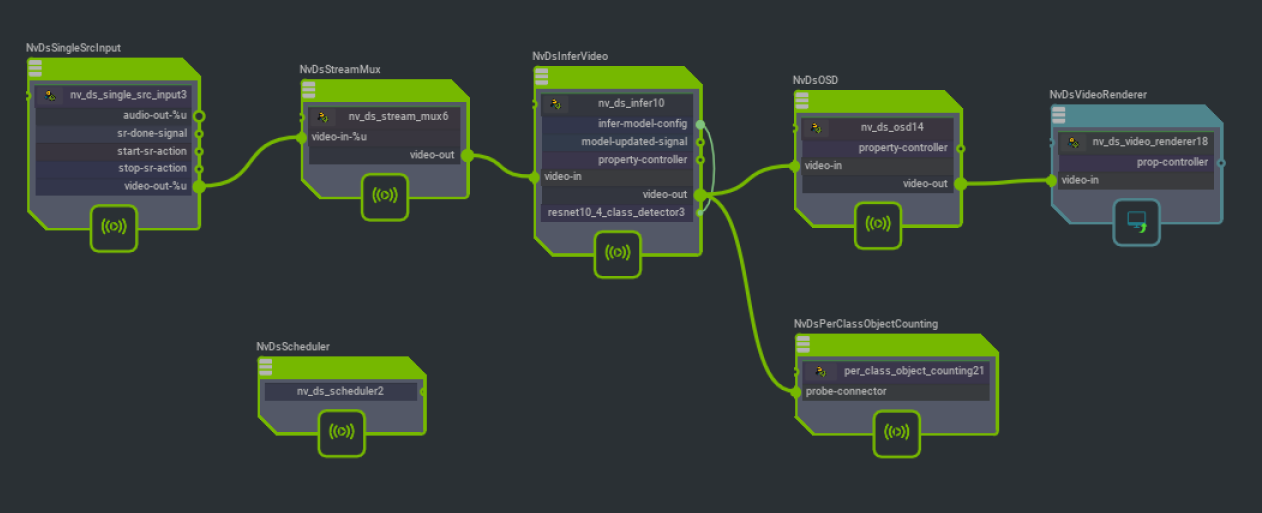Click the nv_ds_scheduler2 component label
The image size is (1262, 513).
click(x=340, y=391)
